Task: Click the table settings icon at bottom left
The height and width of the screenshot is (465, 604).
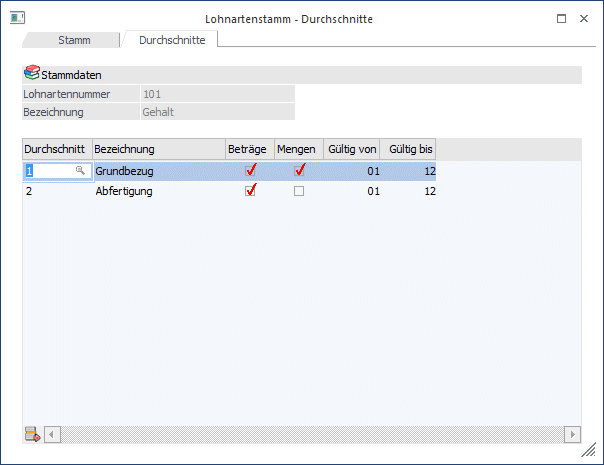Action: click(x=32, y=434)
